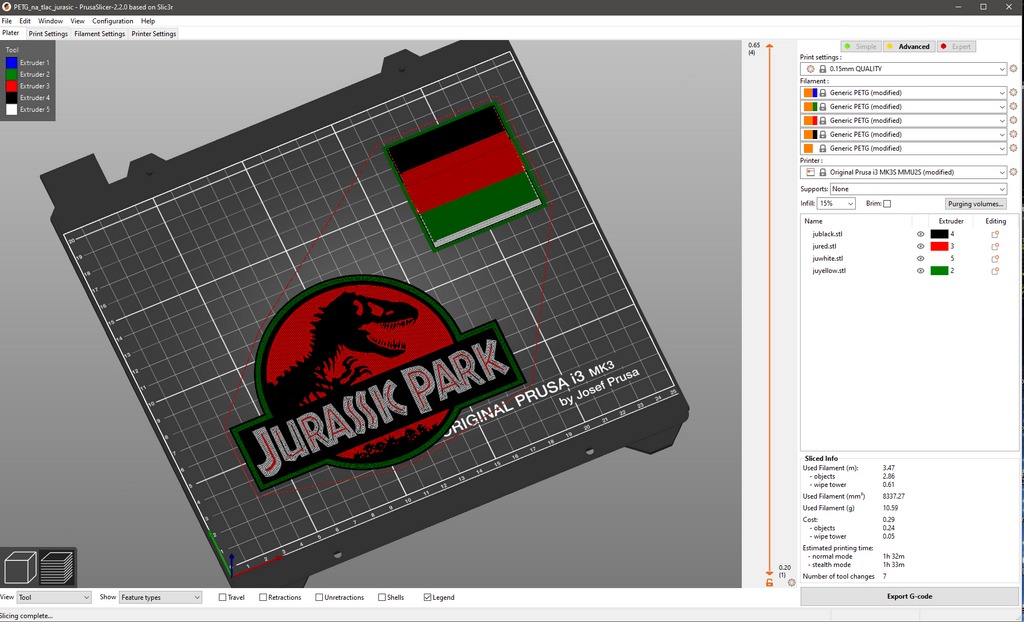Open Original Prusa i3 MK3S MMU2S printer dropdown
This screenshot has width=1024, height=622.
(904, 172)
